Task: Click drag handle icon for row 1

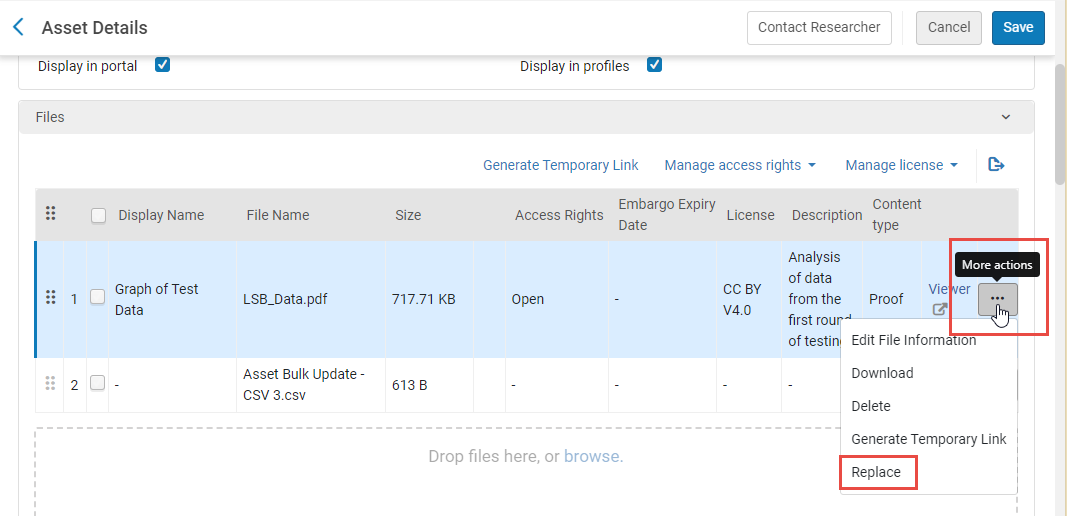Action: pyautogui.click(x=50, y=298)
